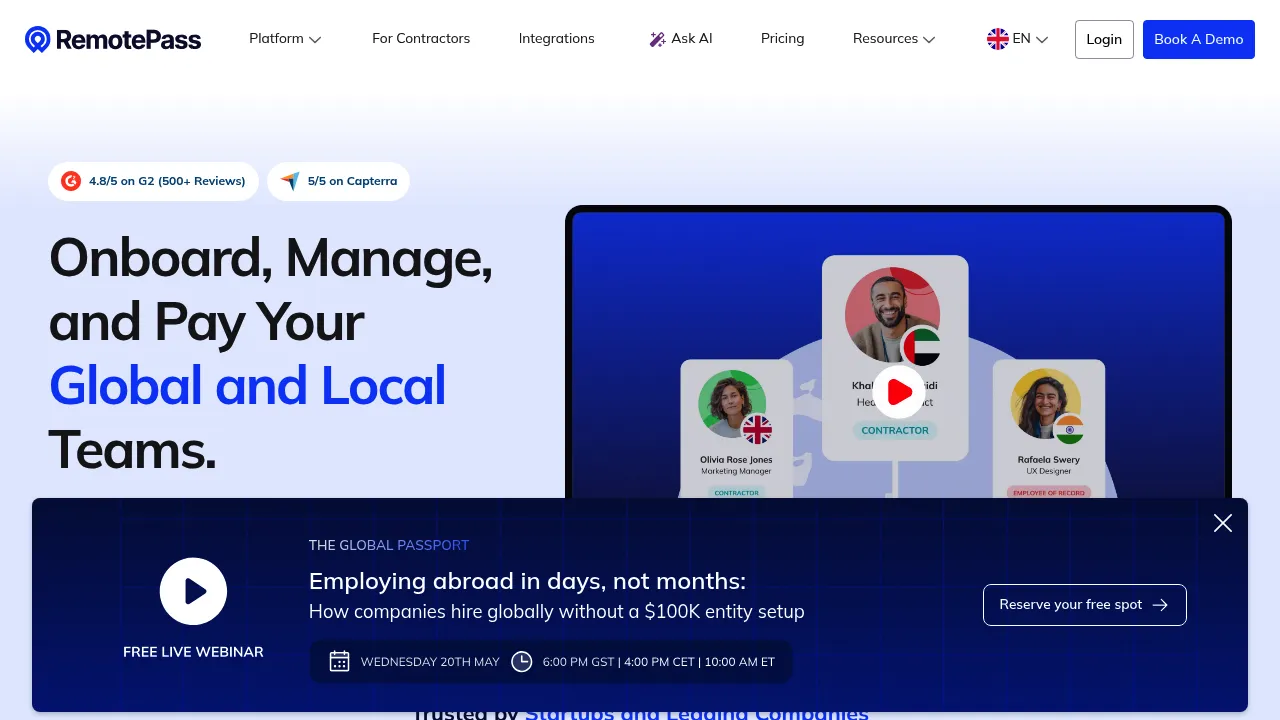The height and width of the screenshot is (720, 1280).
Task: Click the clock icon beside webinar time
Action: (x=522, y=661)
